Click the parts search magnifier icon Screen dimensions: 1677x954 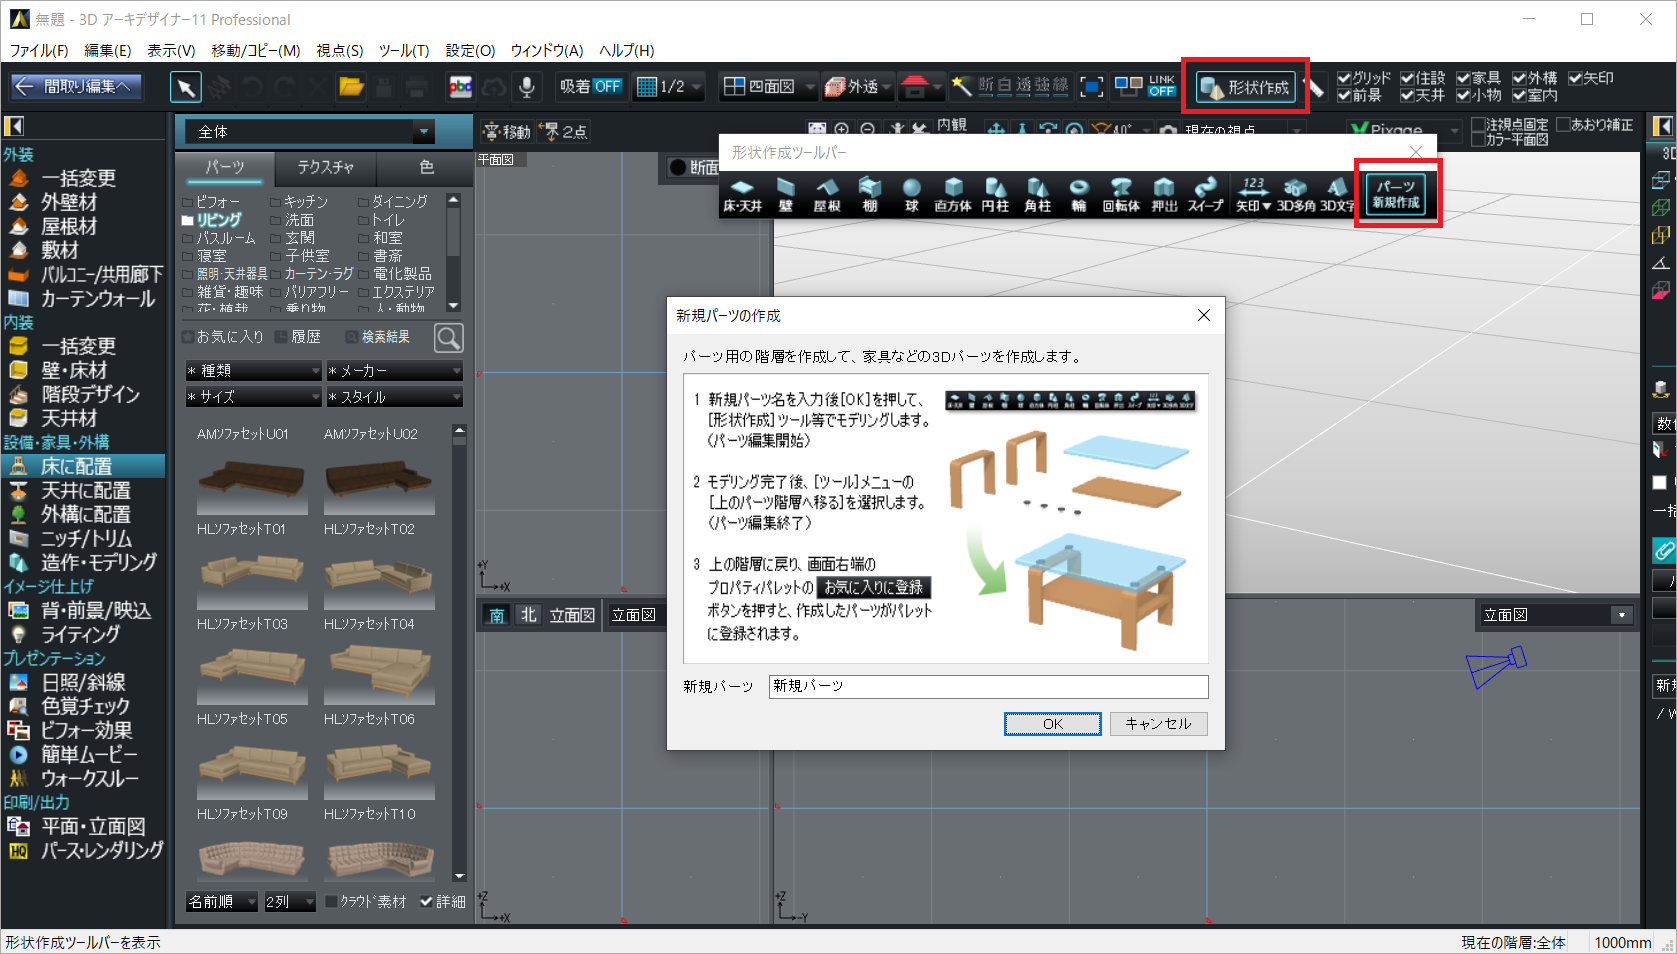449,338
